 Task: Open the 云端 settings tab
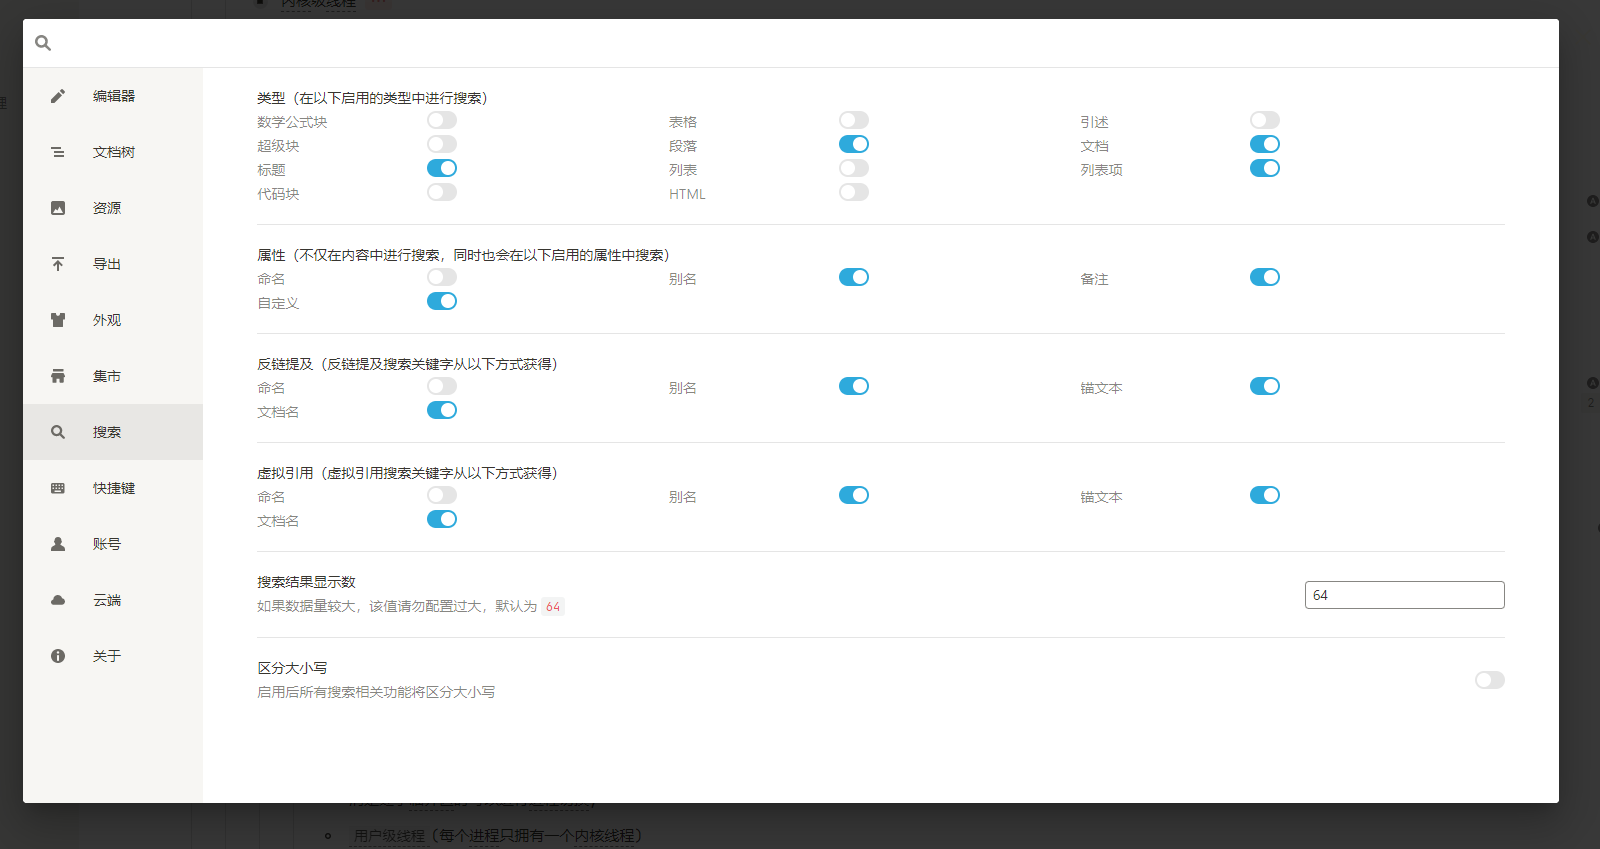point(113,600)
